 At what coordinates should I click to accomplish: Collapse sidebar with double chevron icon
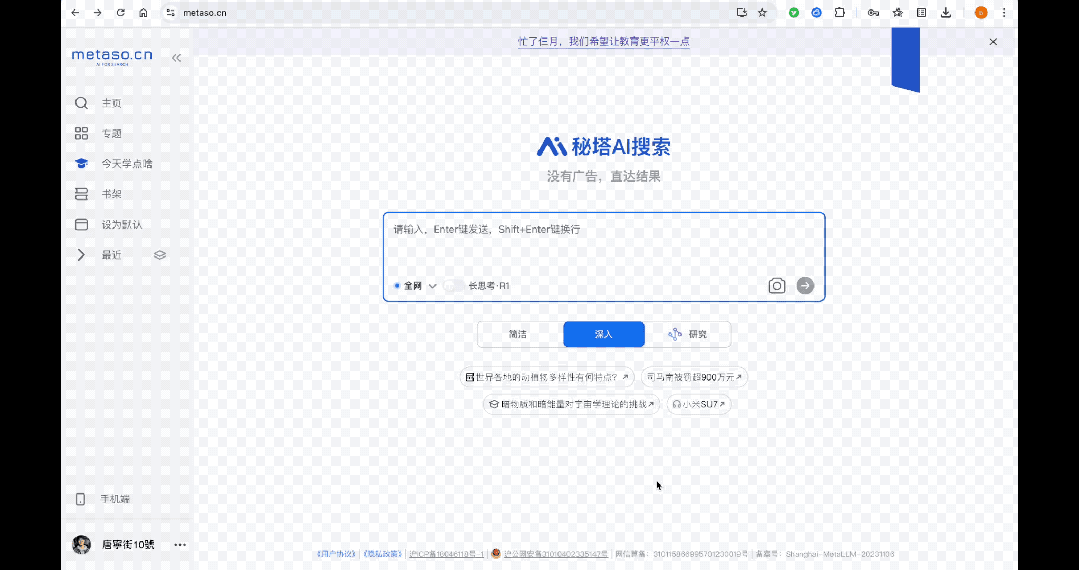[x=176, y=58]
